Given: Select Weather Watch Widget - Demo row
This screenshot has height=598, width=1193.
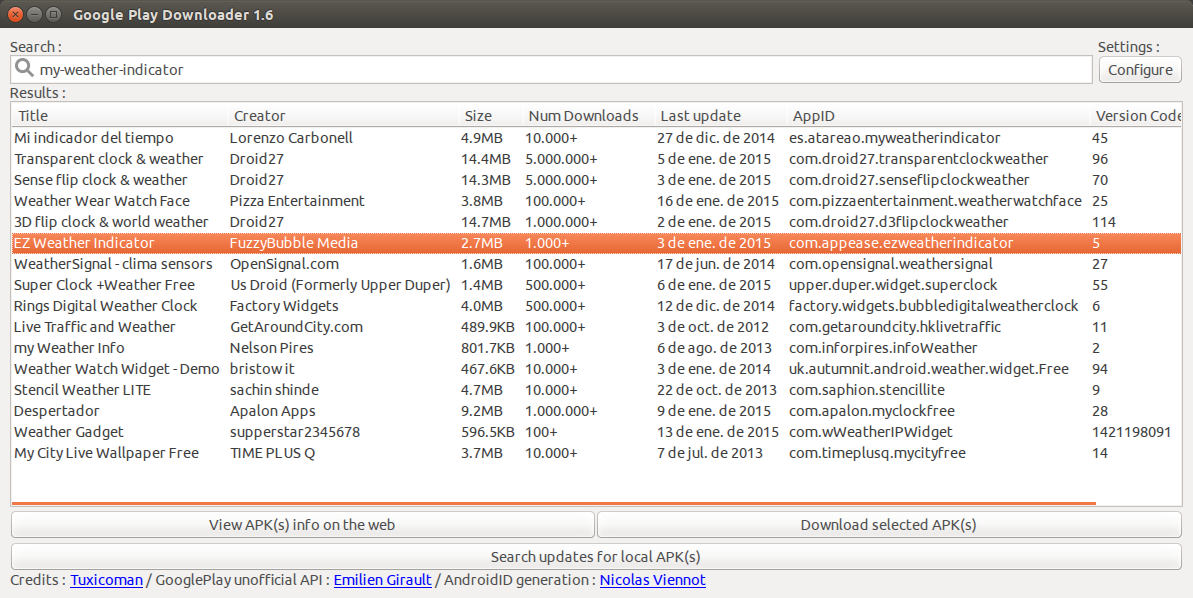Looking at the screenshot, I should (596, 369).
